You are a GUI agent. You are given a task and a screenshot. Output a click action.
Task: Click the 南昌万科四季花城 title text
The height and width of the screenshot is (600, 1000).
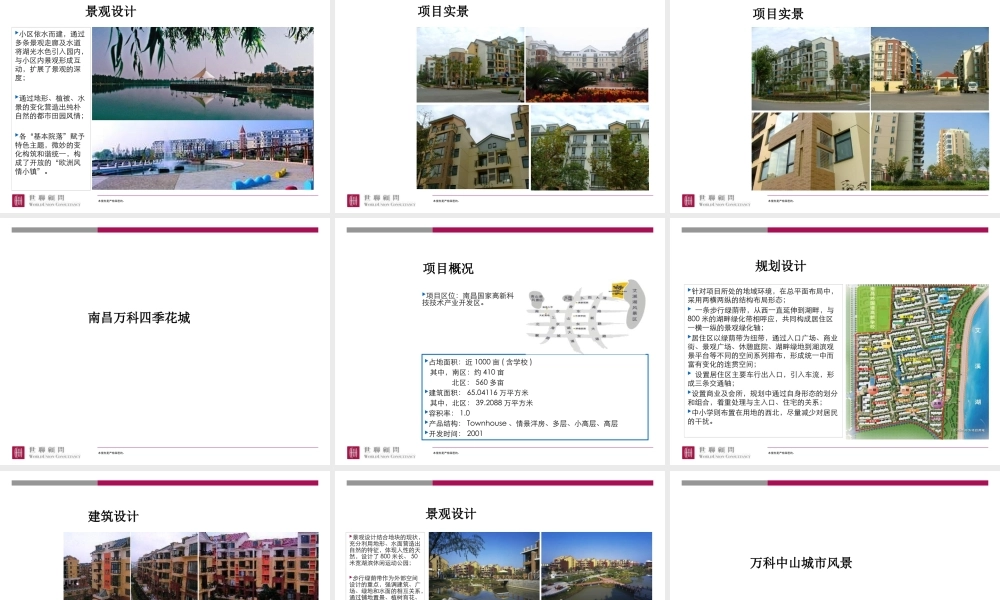139,318
